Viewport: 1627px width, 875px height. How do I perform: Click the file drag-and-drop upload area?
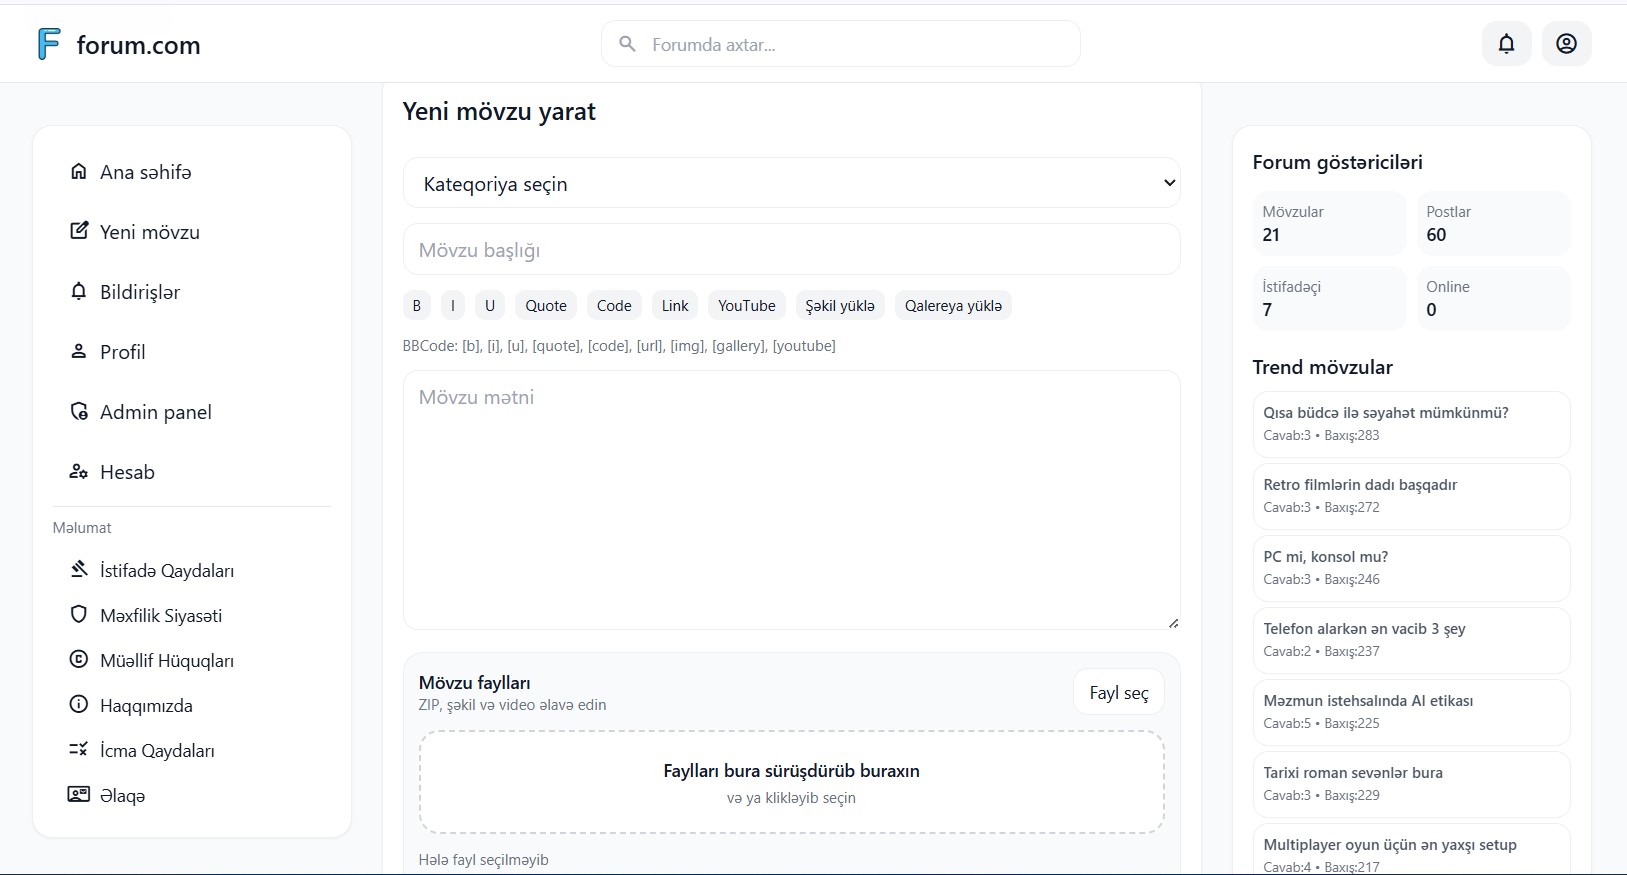(791, 782)
